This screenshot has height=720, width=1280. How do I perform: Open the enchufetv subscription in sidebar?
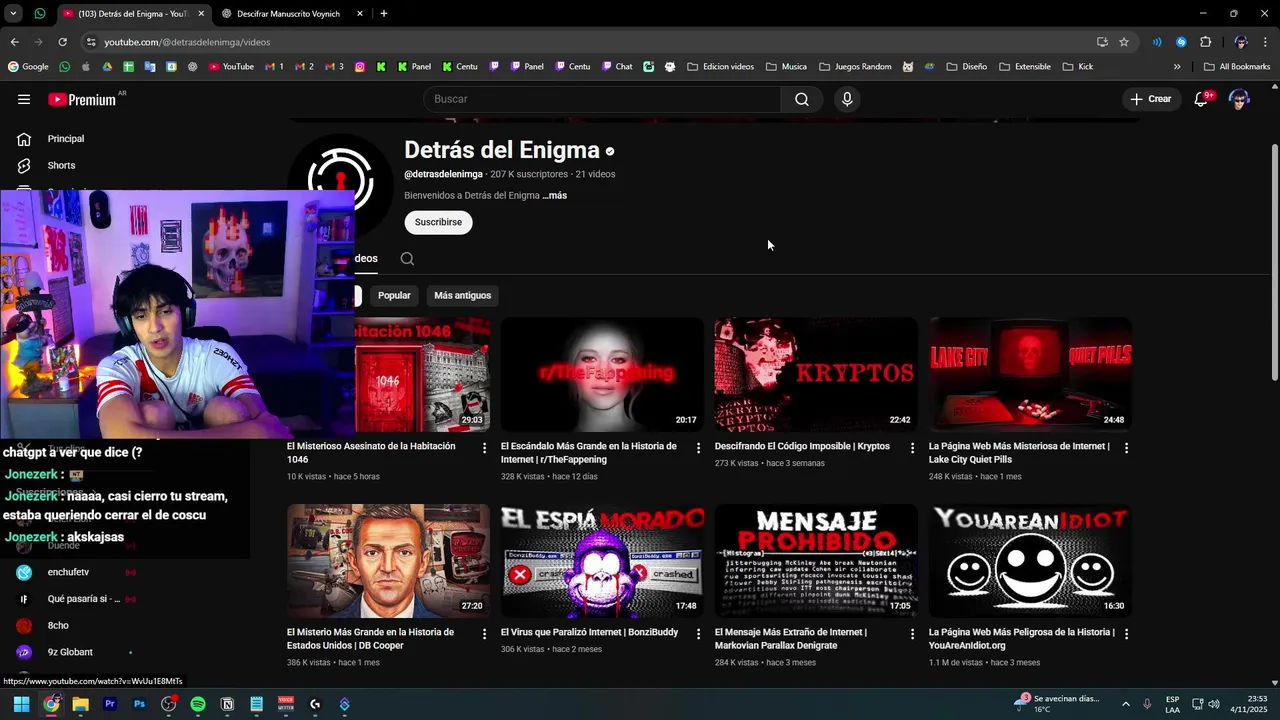68,572
